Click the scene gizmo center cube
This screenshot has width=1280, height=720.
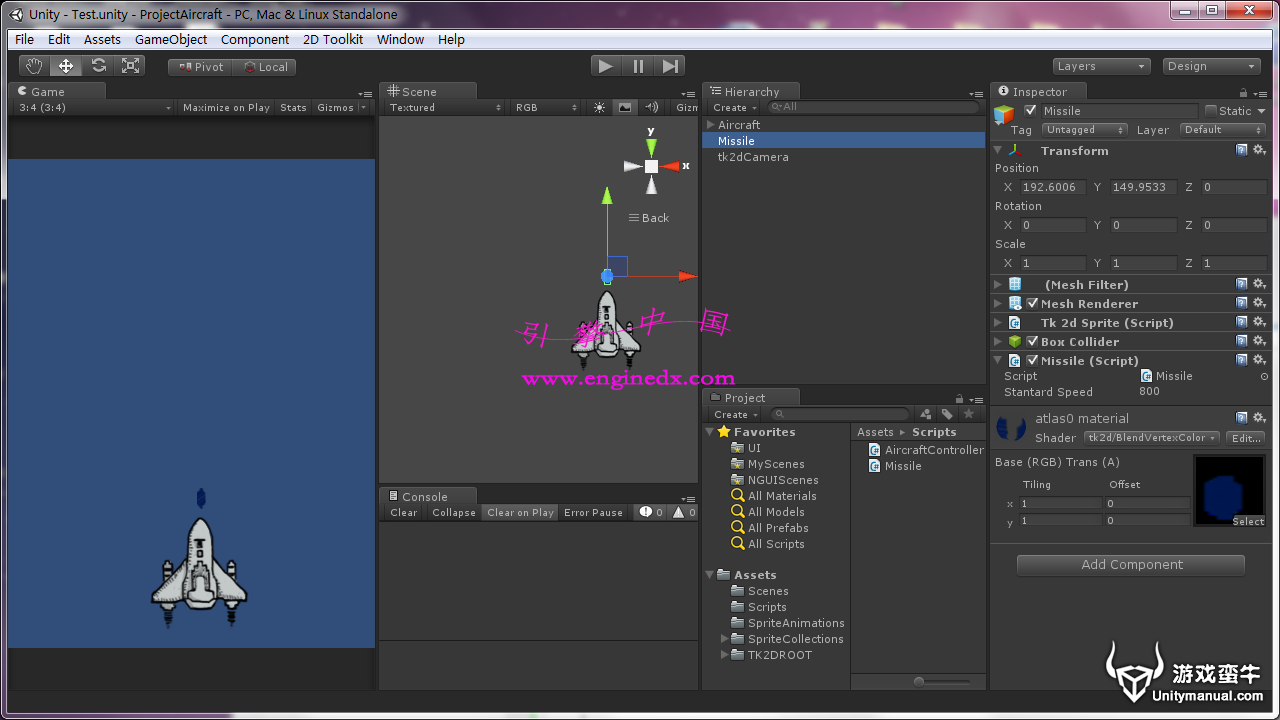(651, 166)
